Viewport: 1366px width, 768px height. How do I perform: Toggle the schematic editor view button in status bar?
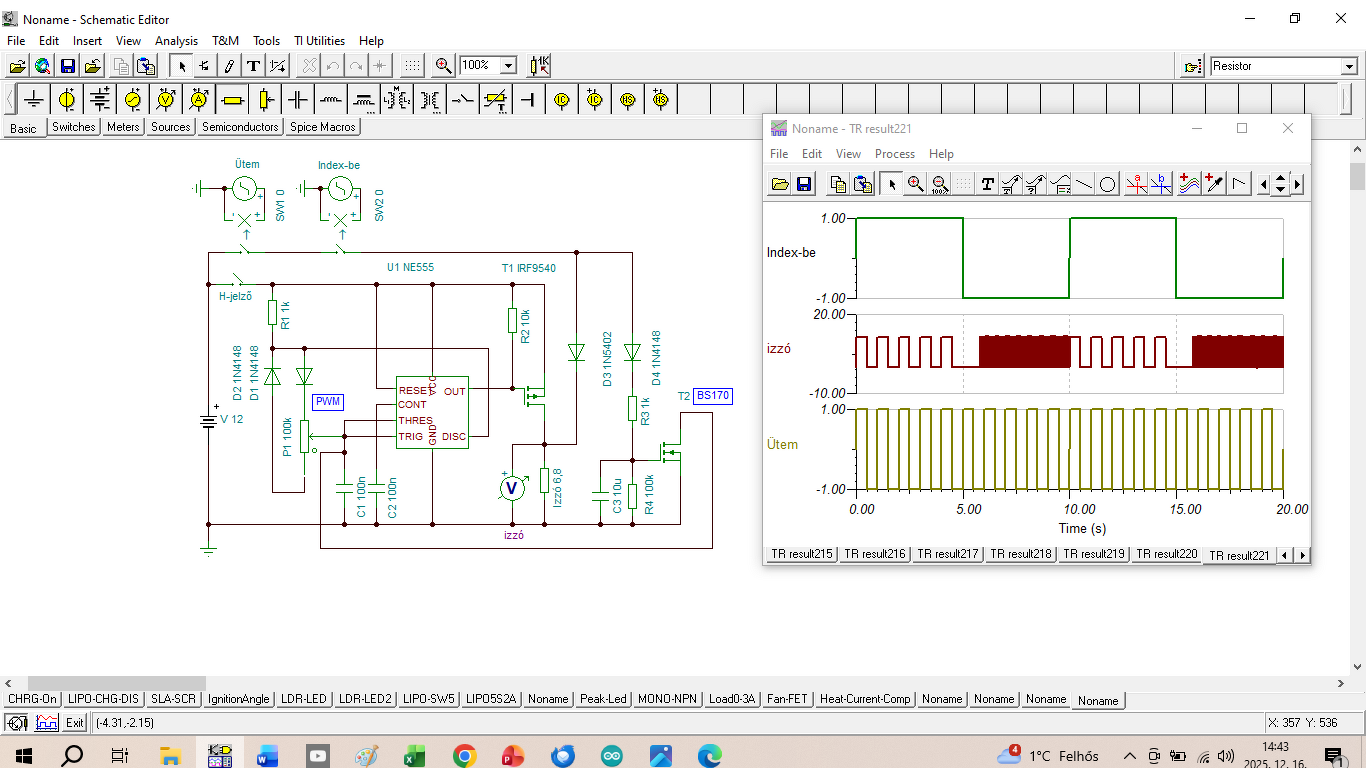tap(17, 723)
